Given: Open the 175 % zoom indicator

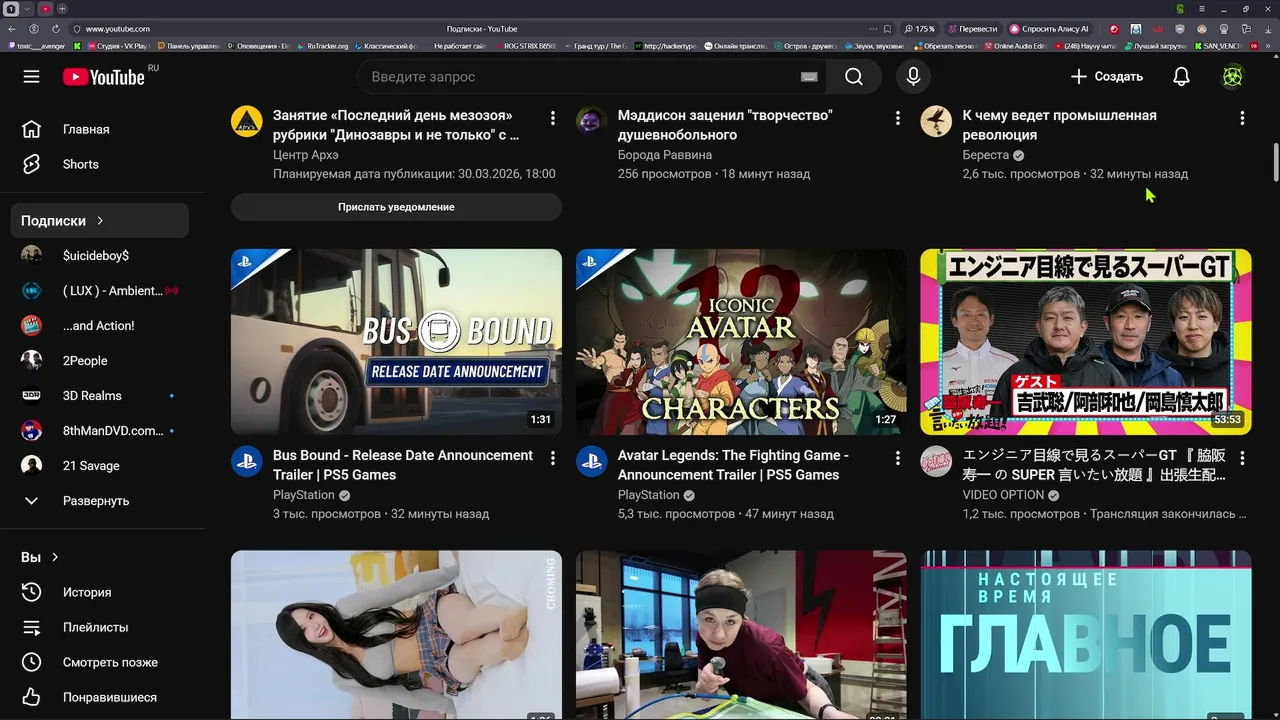Looking at the screenshot, I should tap(919, 29).
